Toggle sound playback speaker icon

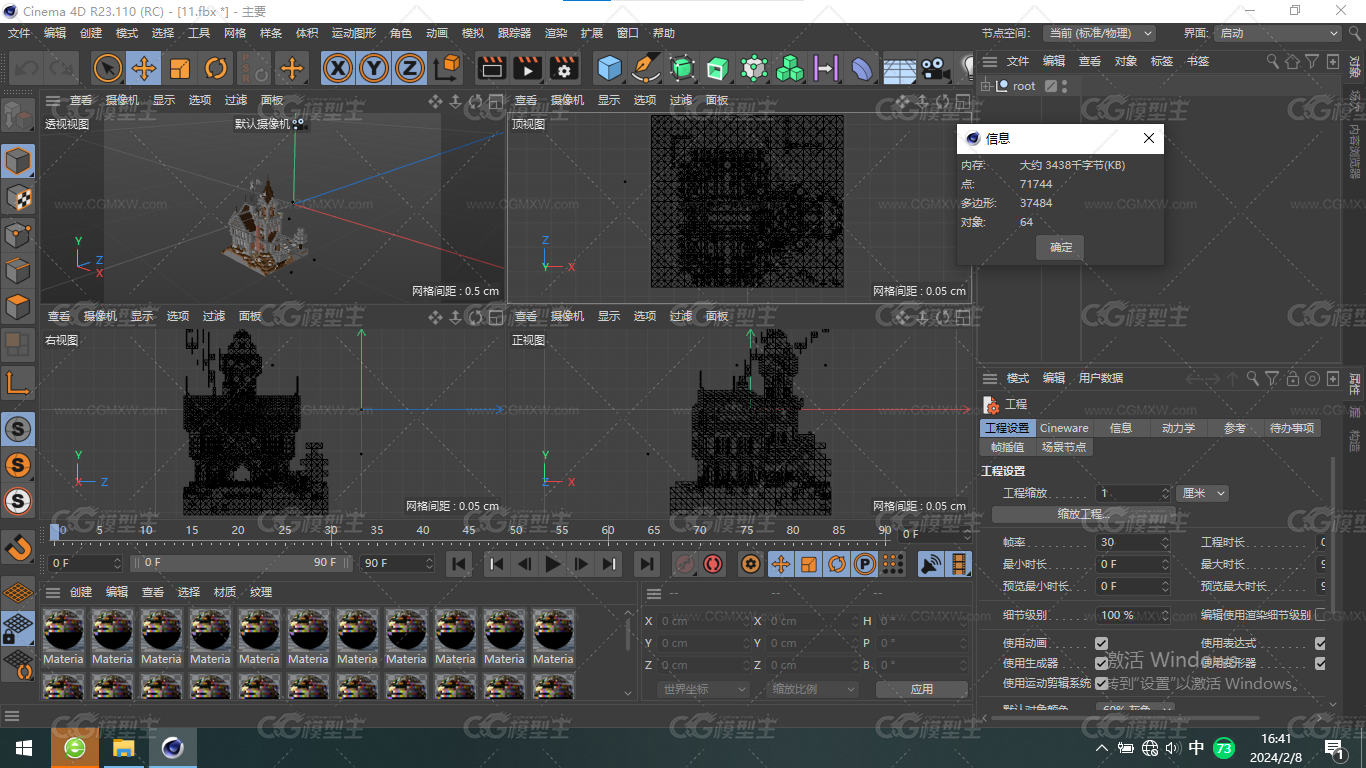[931, 564]
